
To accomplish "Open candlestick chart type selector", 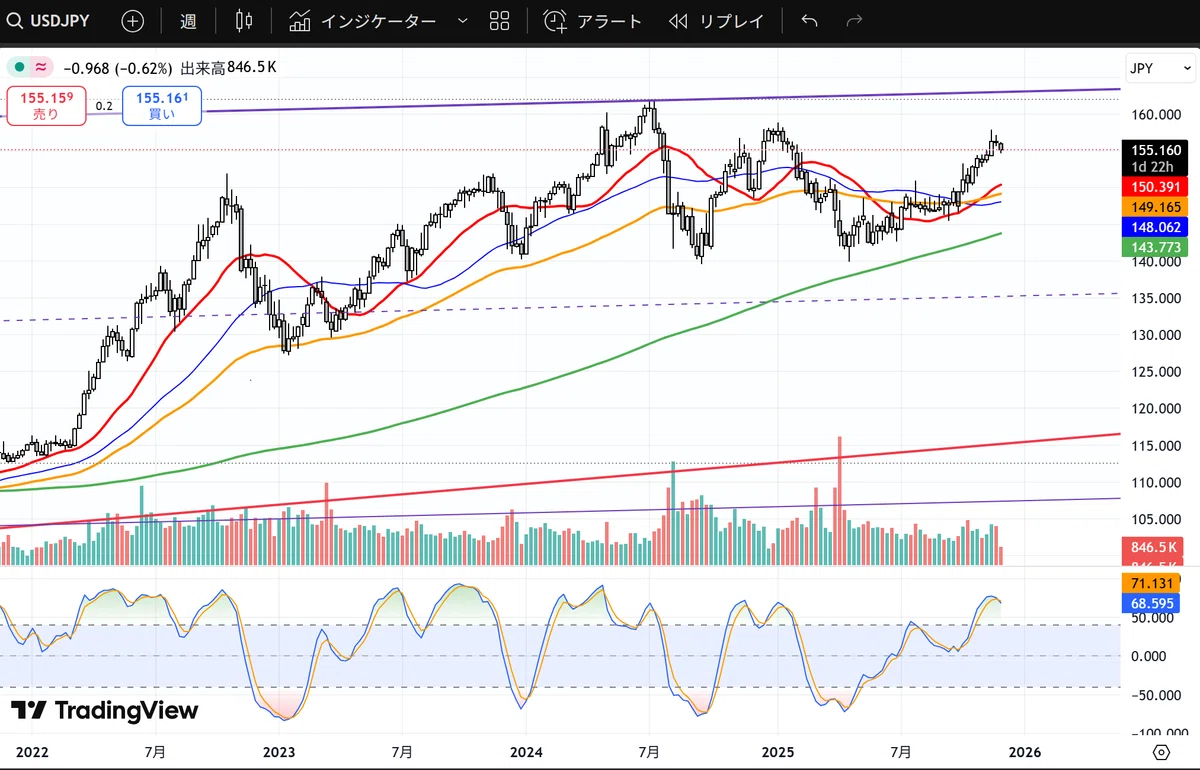I will tap(245, 21).
